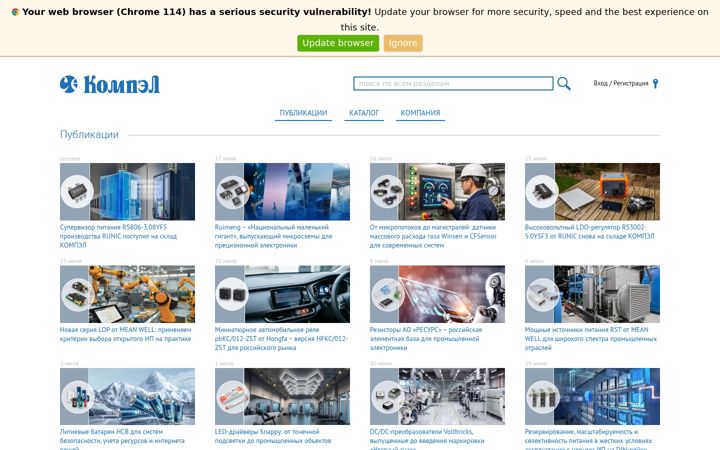This screenshot has height=450, width=720.
Task: Click the Компэл logo
Action: tap(110, 84)
